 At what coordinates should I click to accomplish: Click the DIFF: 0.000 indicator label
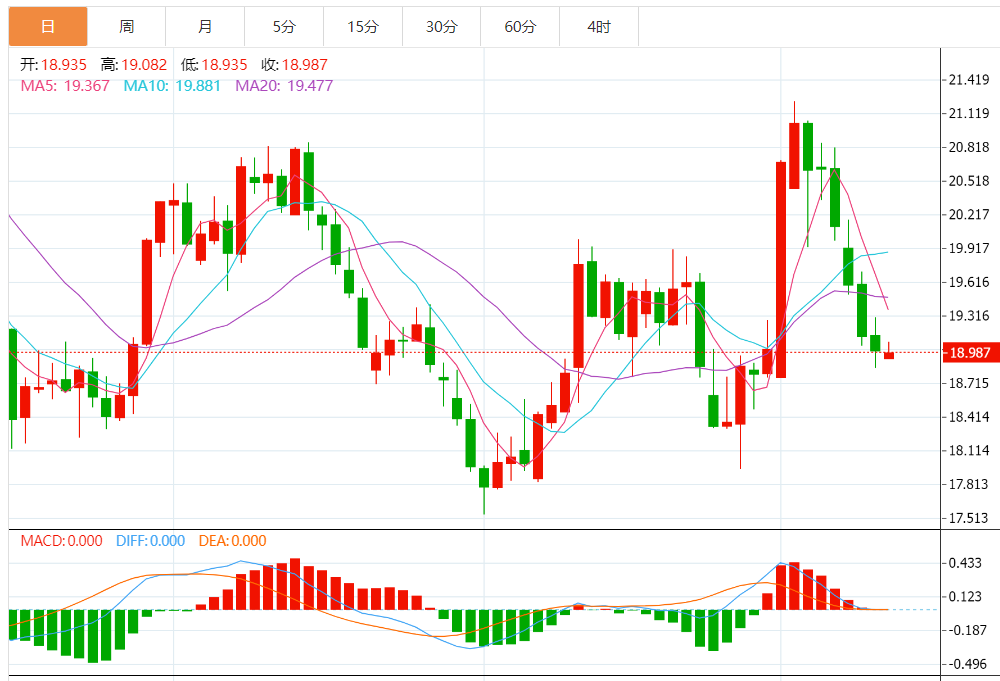point(151,541)
